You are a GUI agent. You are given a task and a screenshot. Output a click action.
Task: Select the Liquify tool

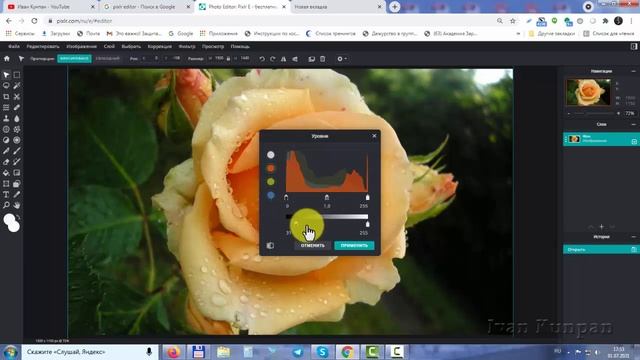click(6, 107)
